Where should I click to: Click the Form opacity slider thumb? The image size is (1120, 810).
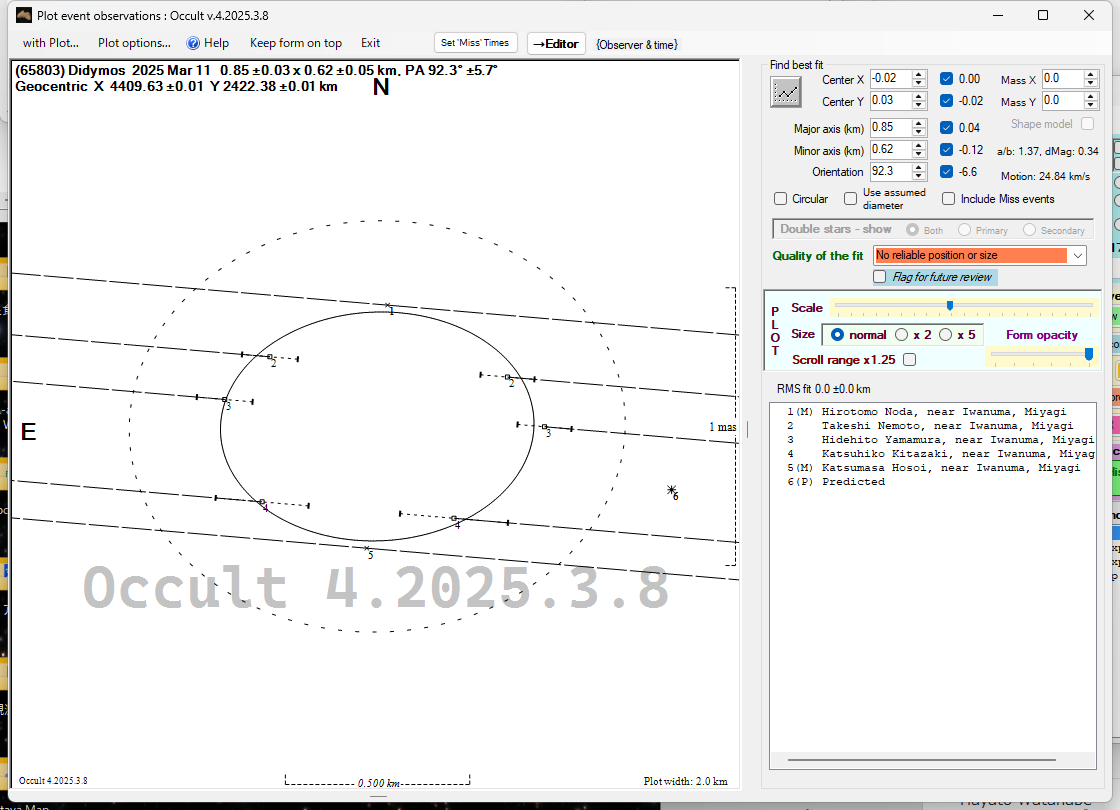click(1089, 353)
